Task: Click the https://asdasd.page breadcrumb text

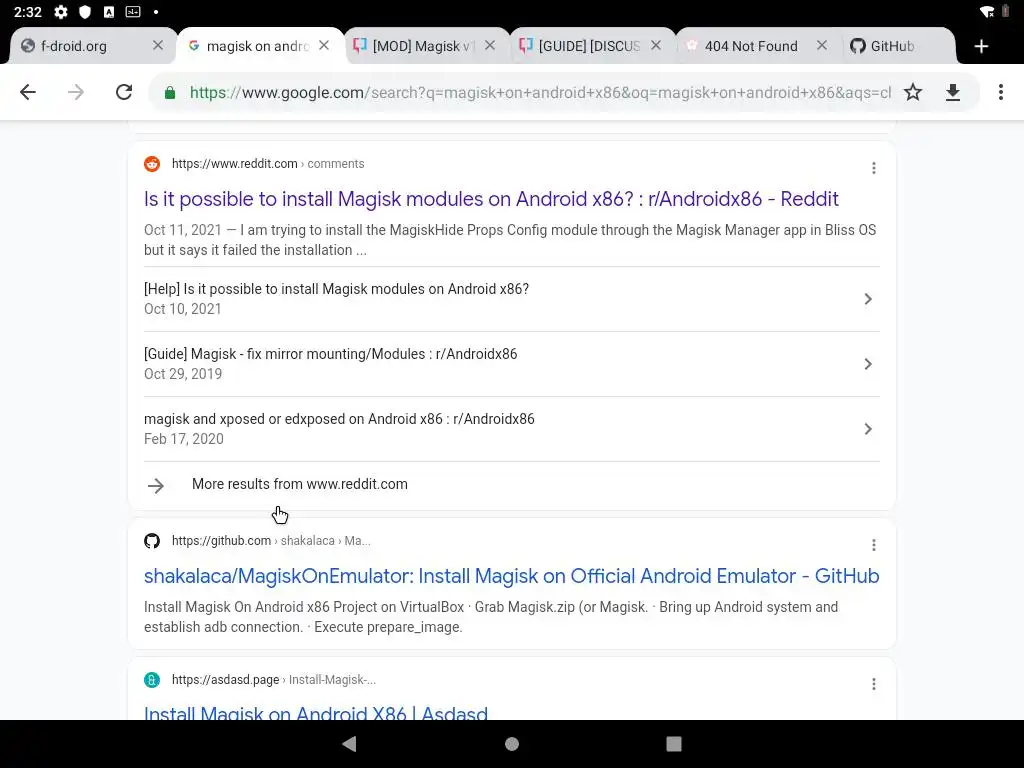Action: coord(225,680)
